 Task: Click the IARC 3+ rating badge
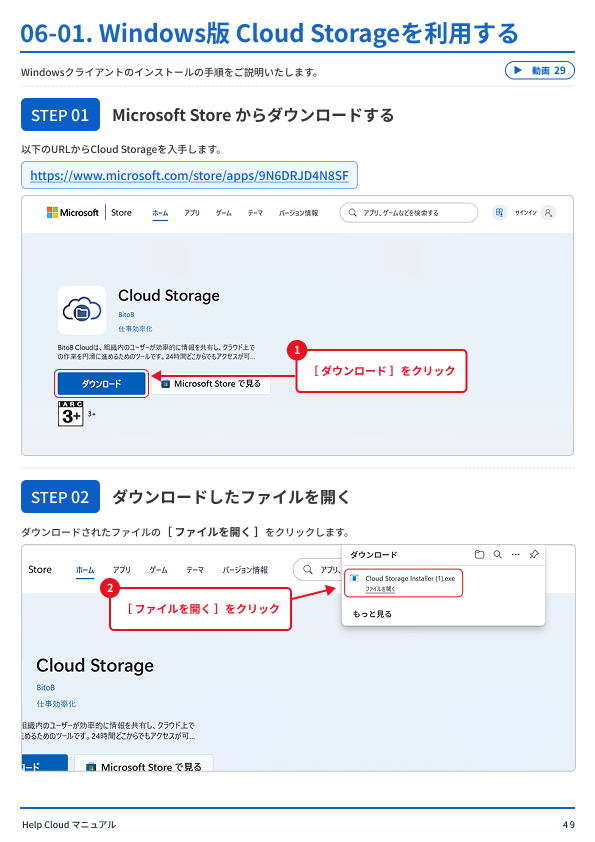click(71, 413)
